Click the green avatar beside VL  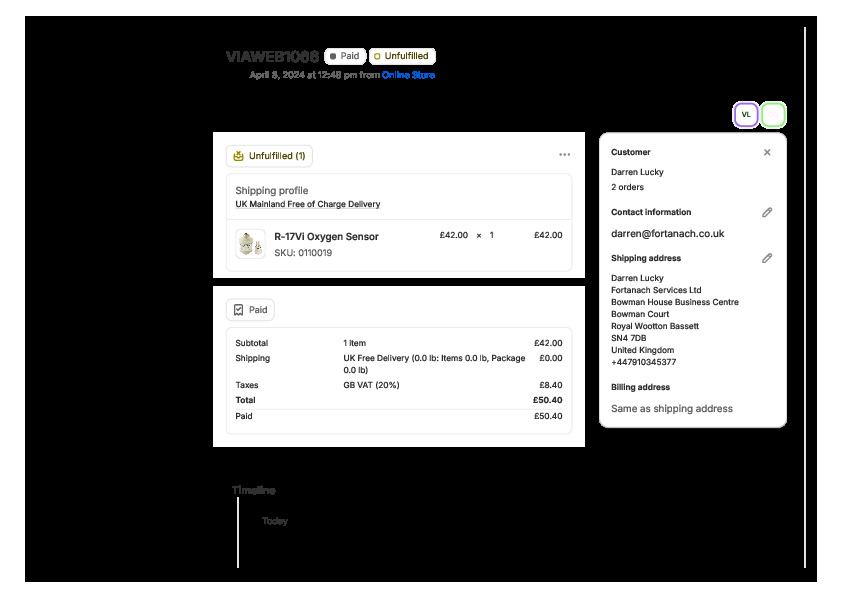(x=773, y=115)
